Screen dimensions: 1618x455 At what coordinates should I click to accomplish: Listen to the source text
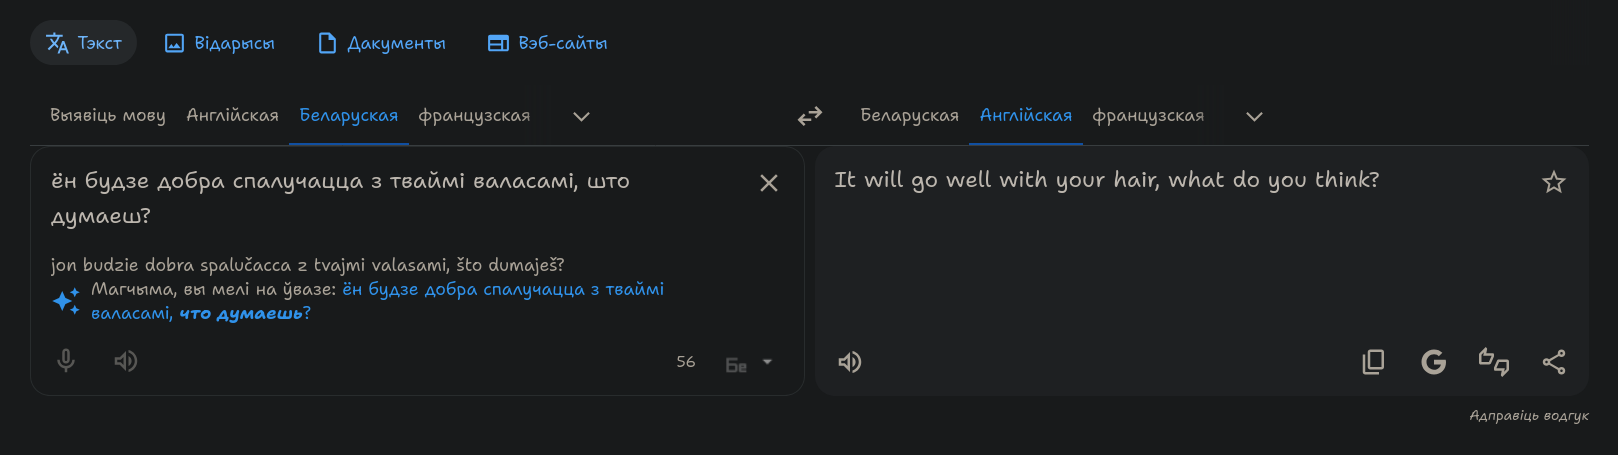(126, 361)
